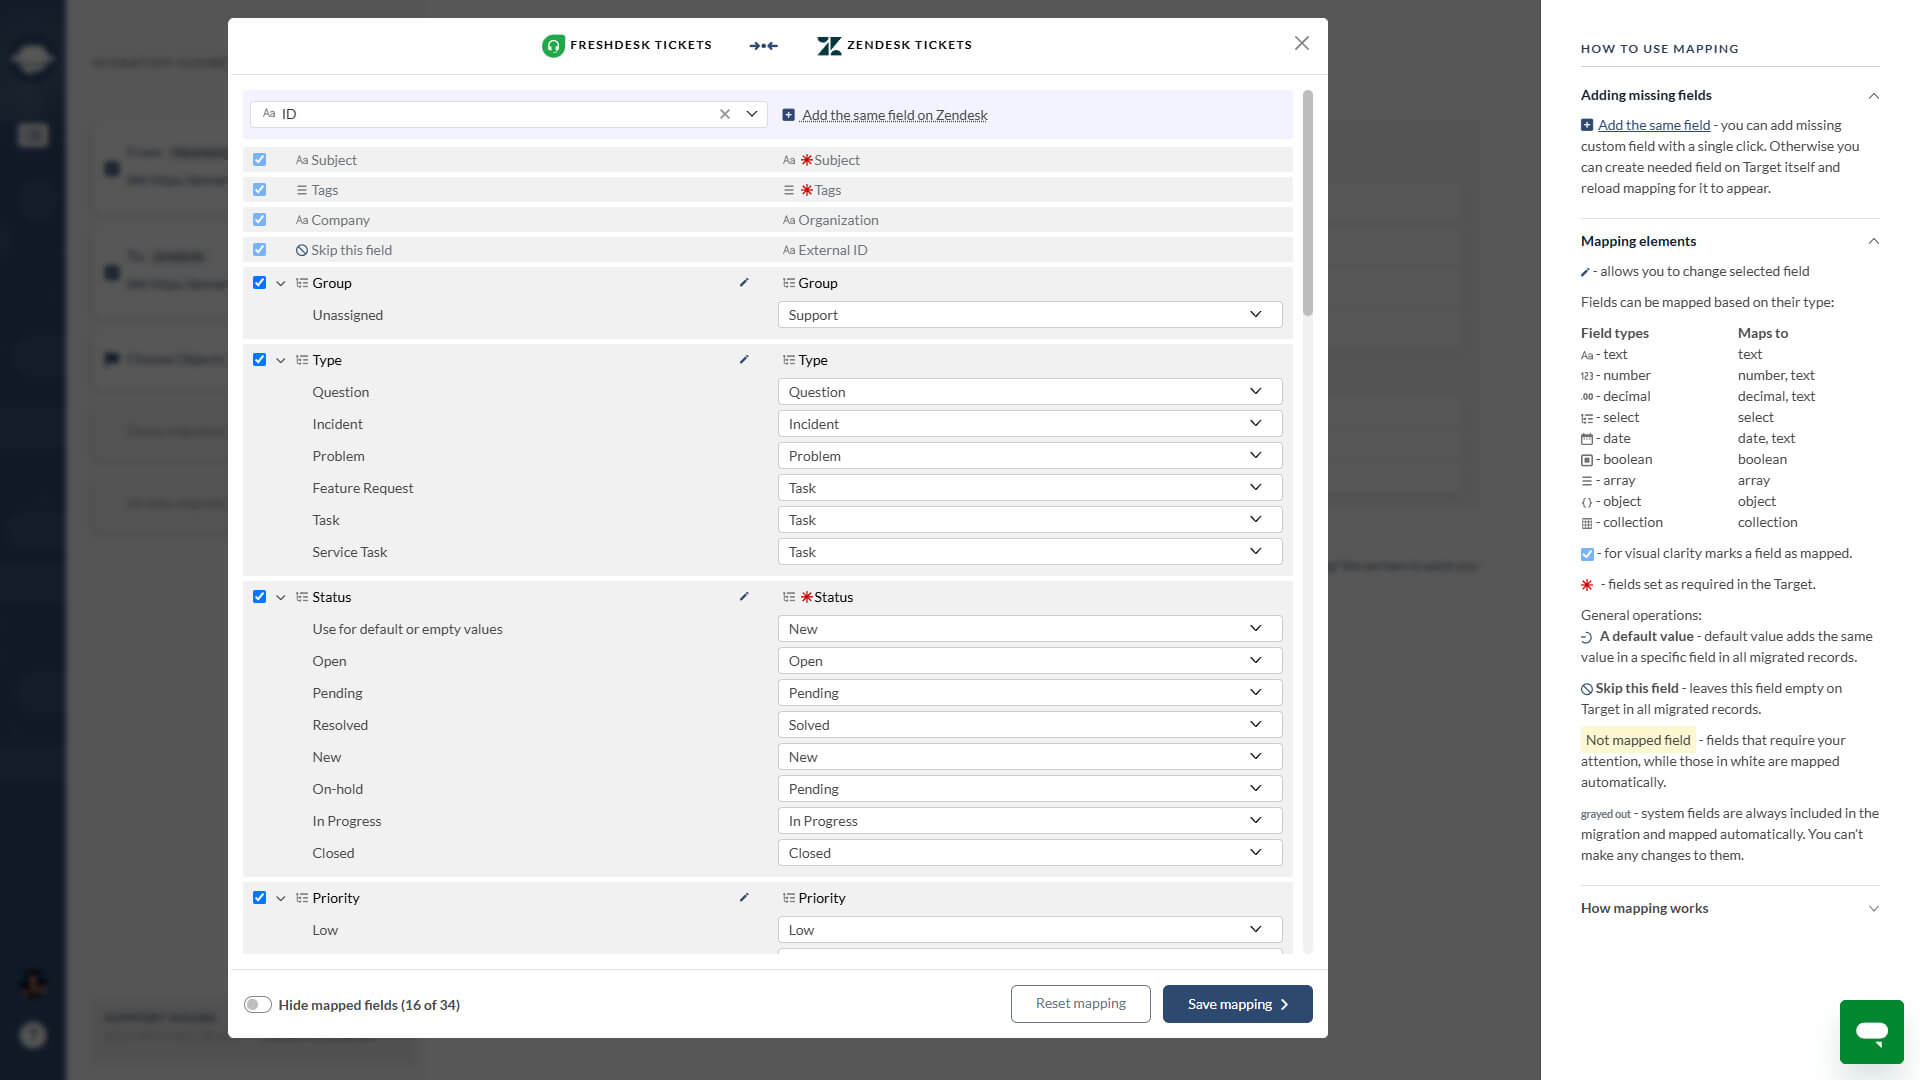Click the Freshdesk Tickets logo icon
The height and width of the screenshot is (1080, 1920).
(x=554, y=45)
